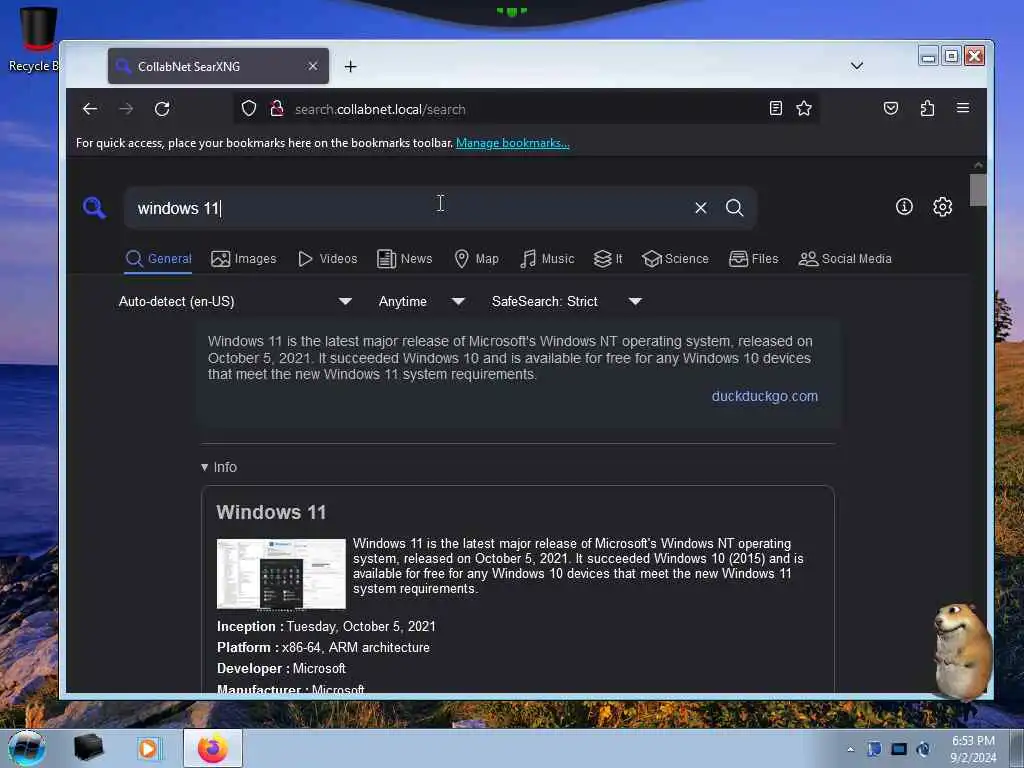This screenshot has height=768, width=1024.
Task: Clear the search query with the X
Action: [x=701, y=208]
